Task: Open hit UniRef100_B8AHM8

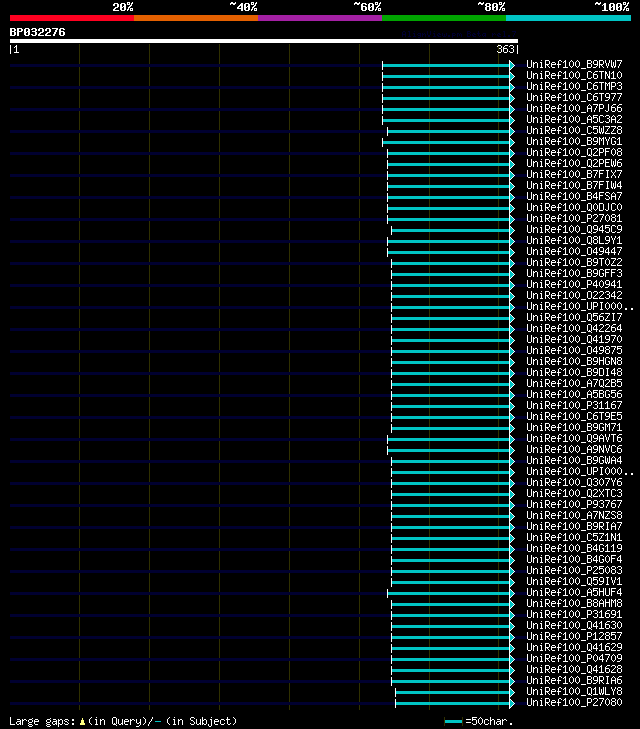Action: coord(574,603)
